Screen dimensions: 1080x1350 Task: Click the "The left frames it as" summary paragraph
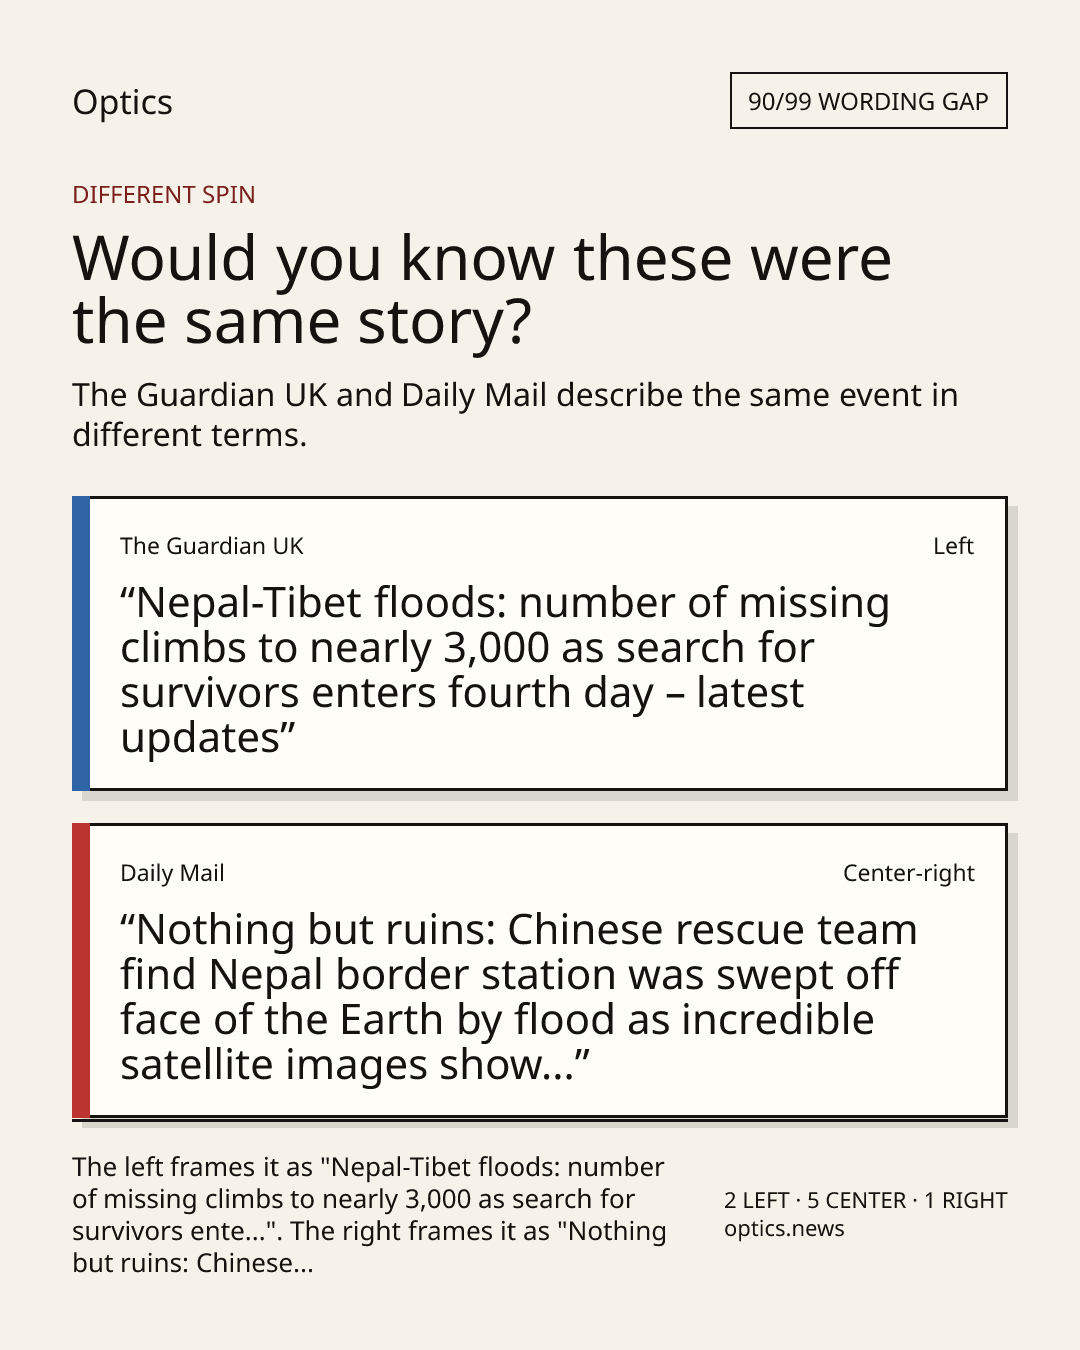369,1215
